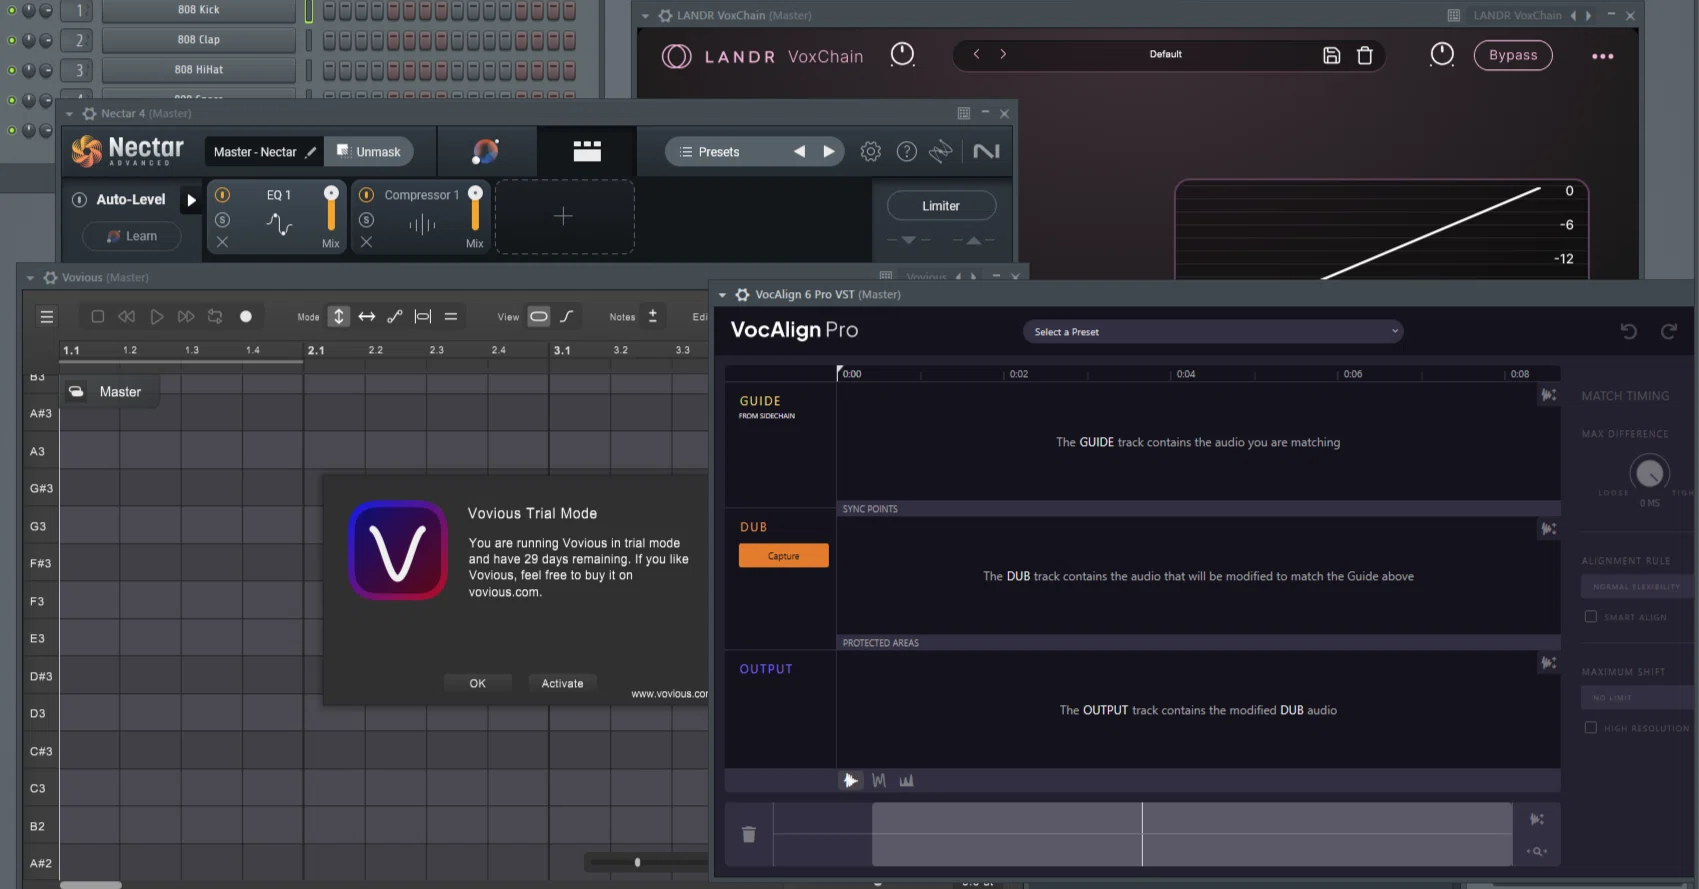The width and height of the screenshot is (1699, 889).
Task: Click the trash icon in VocAlign
Action: point(749,834)
